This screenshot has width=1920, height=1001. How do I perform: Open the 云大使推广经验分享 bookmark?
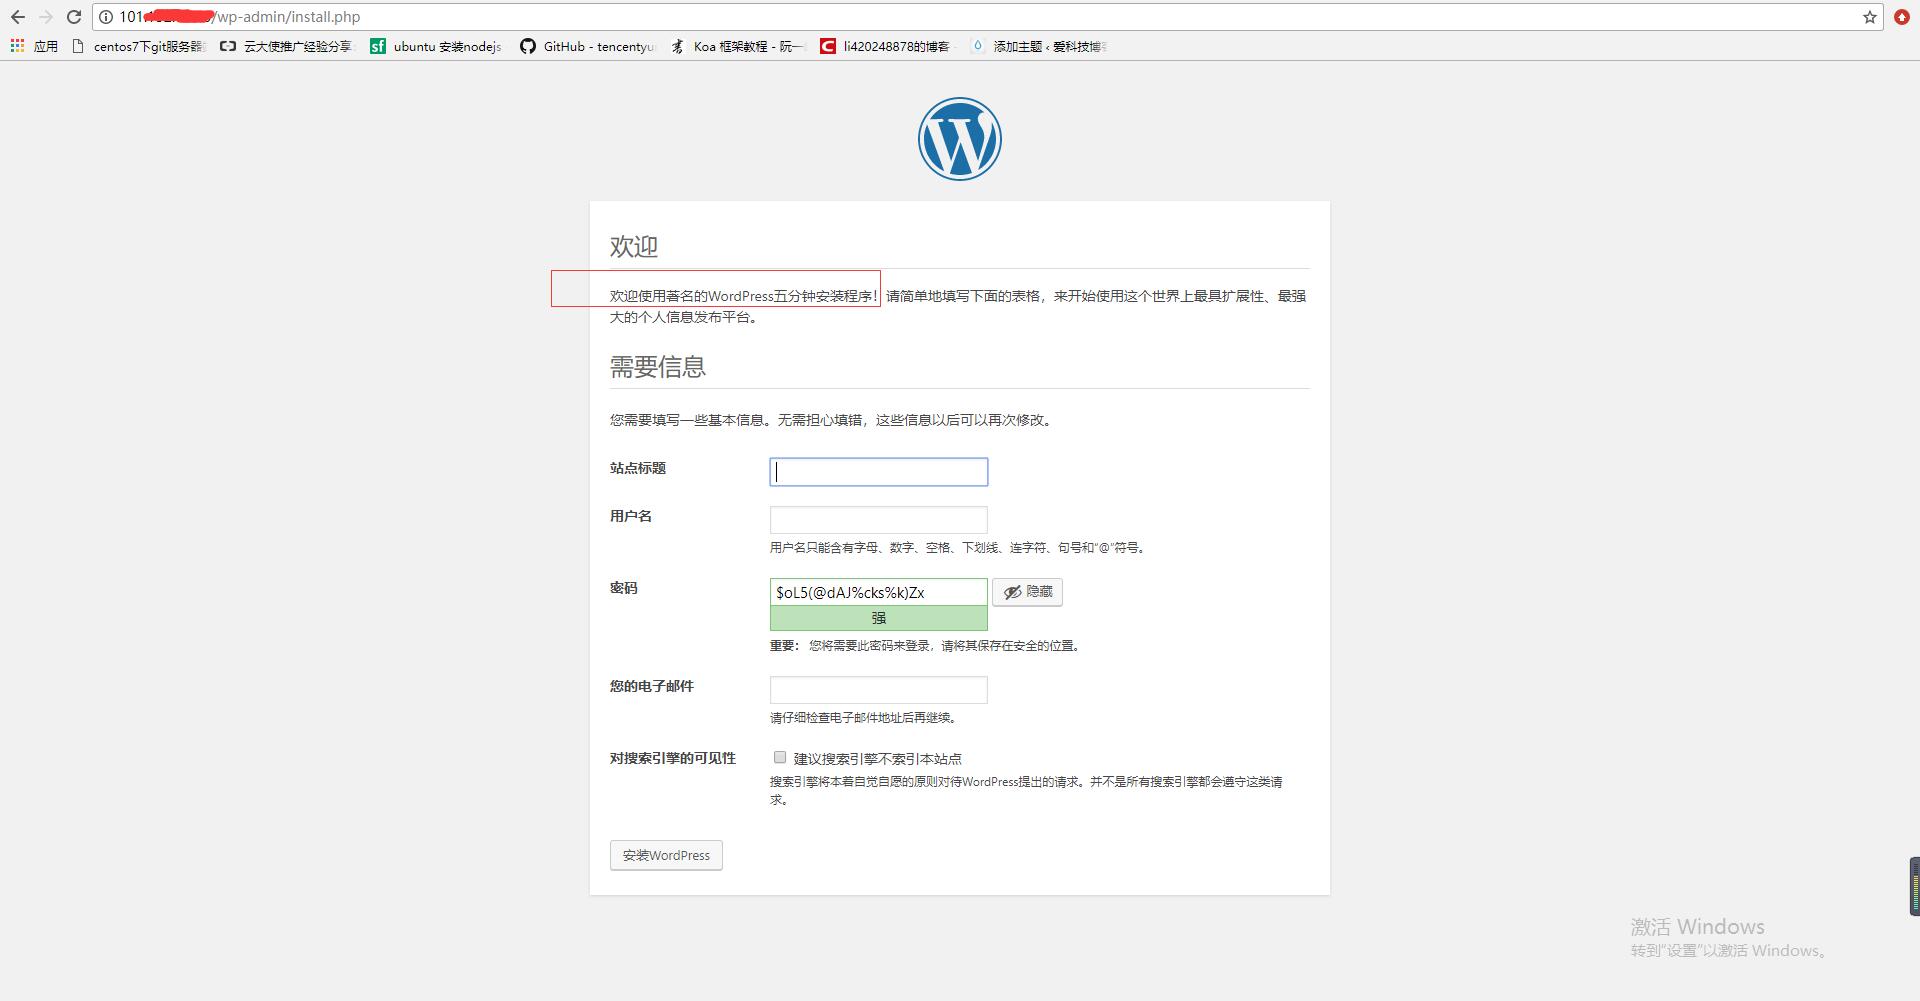pos(287,46)
